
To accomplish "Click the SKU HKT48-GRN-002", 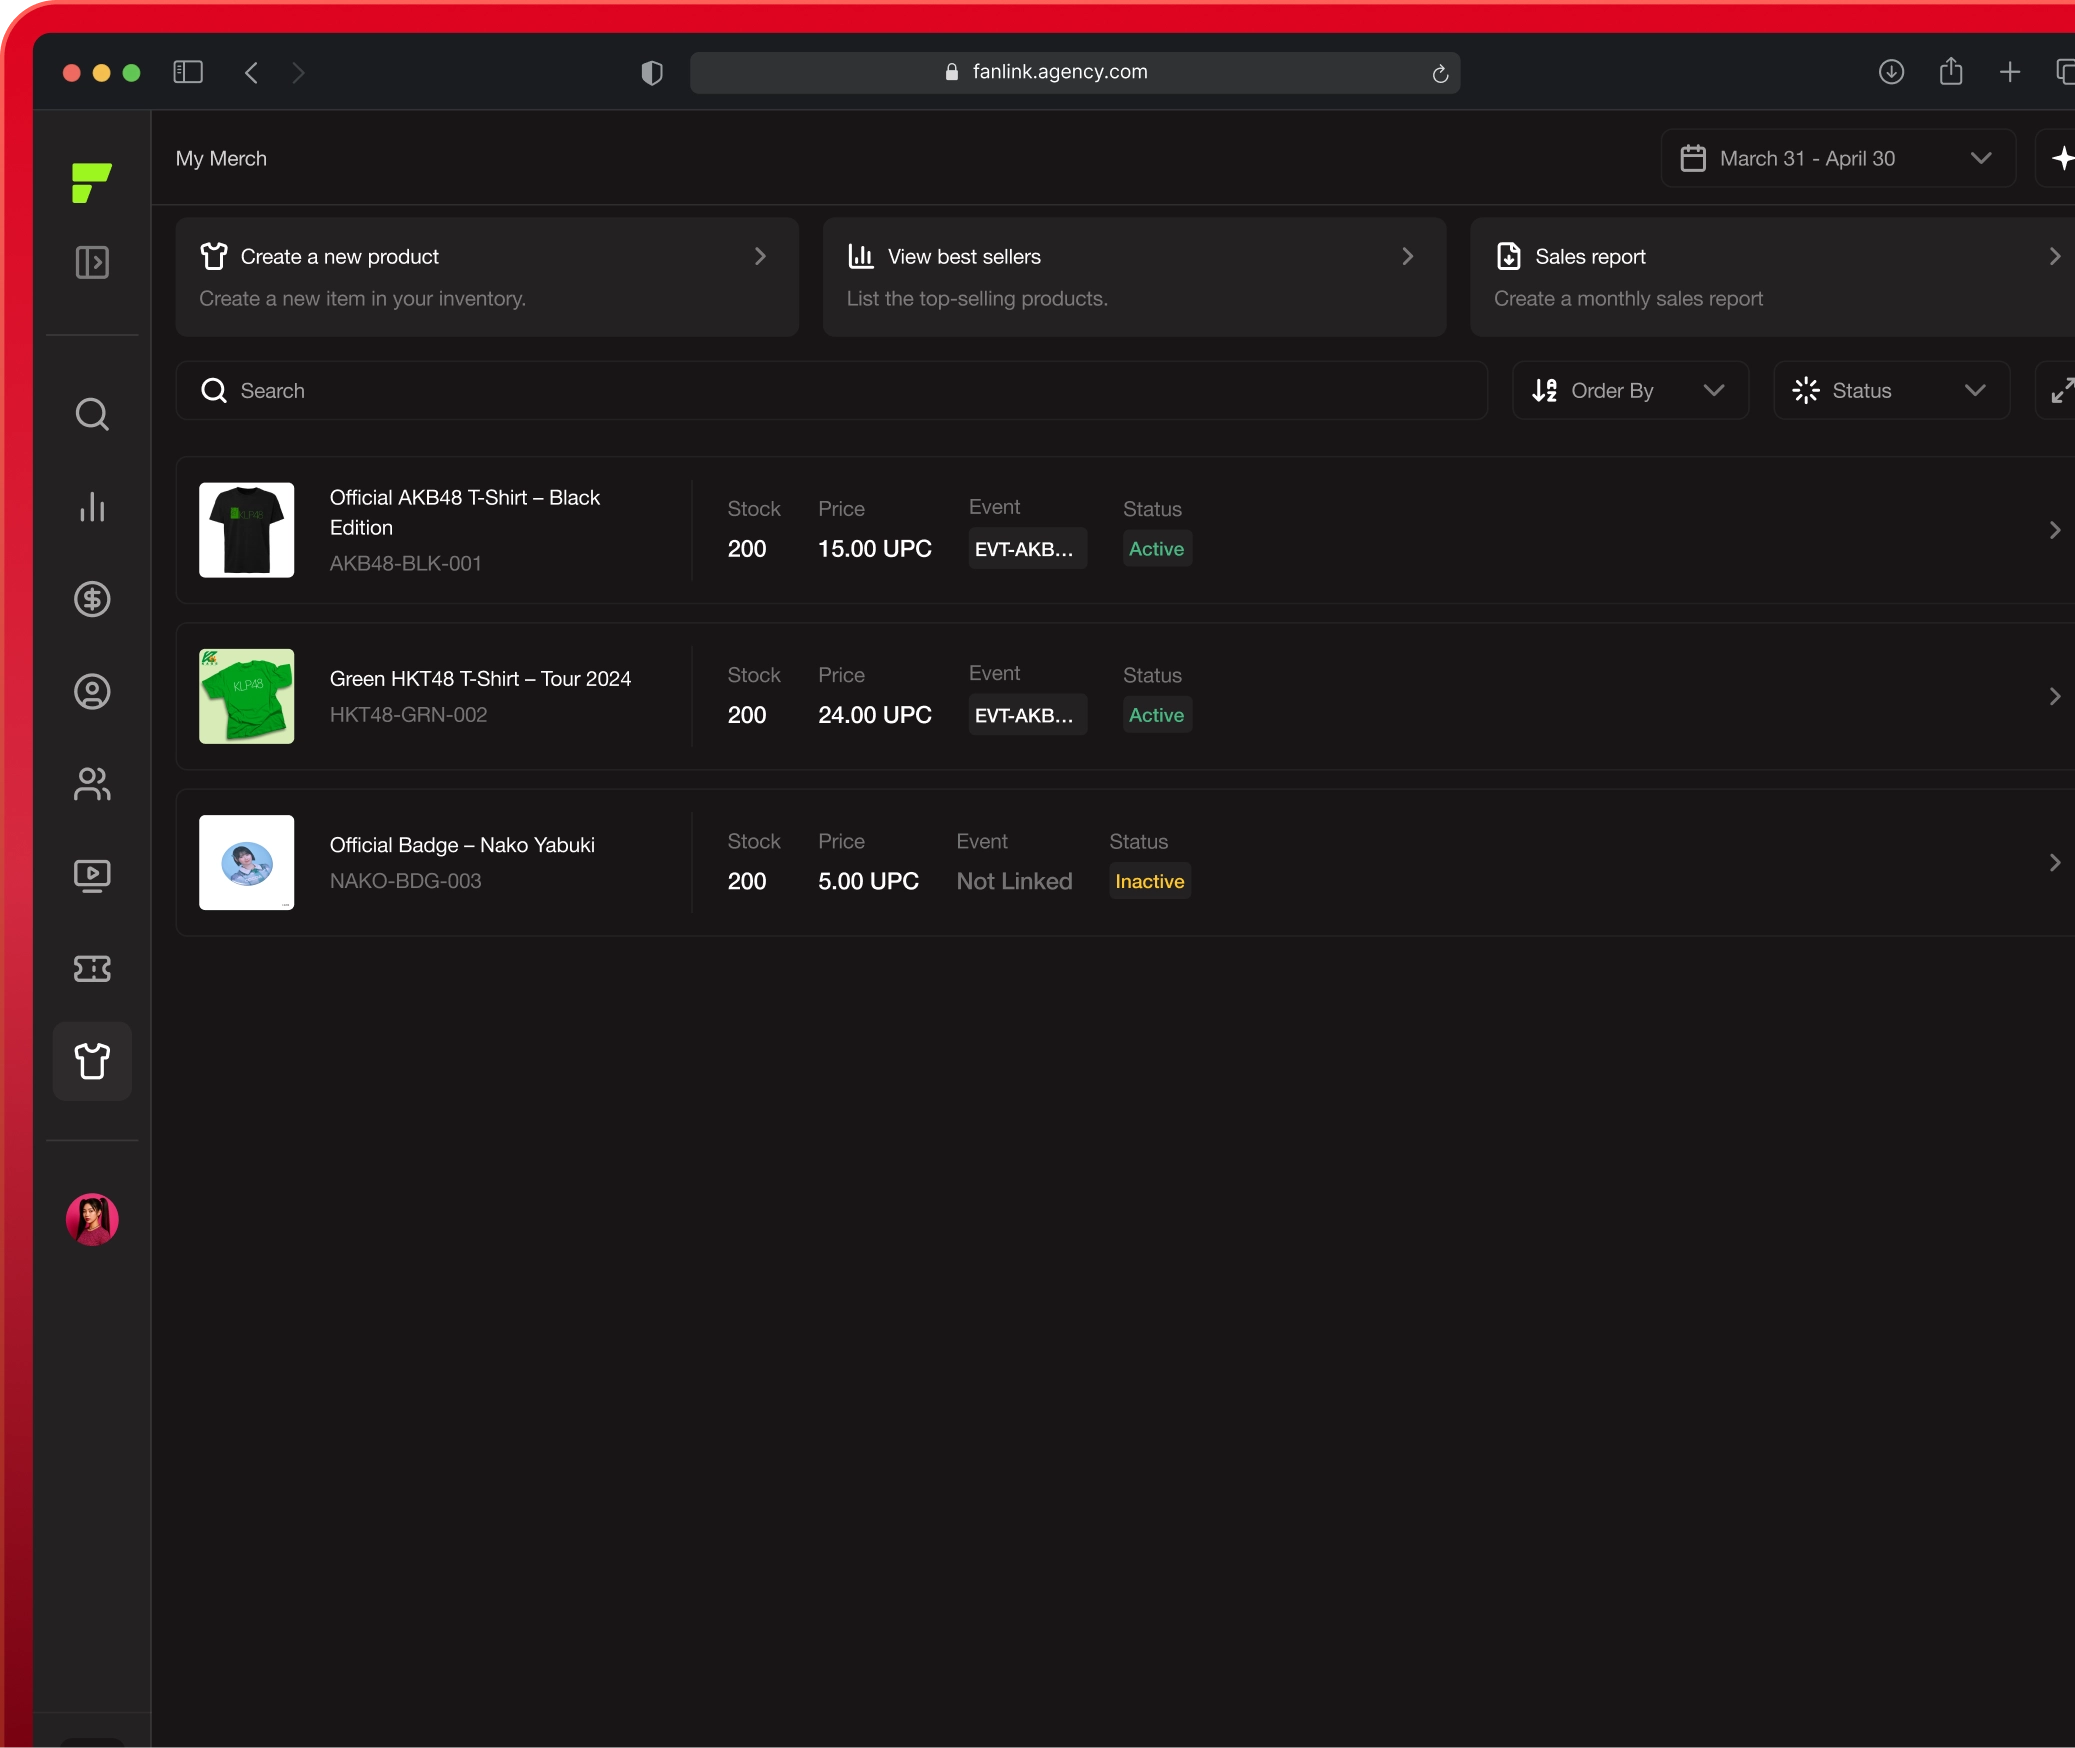I will 409,714.
